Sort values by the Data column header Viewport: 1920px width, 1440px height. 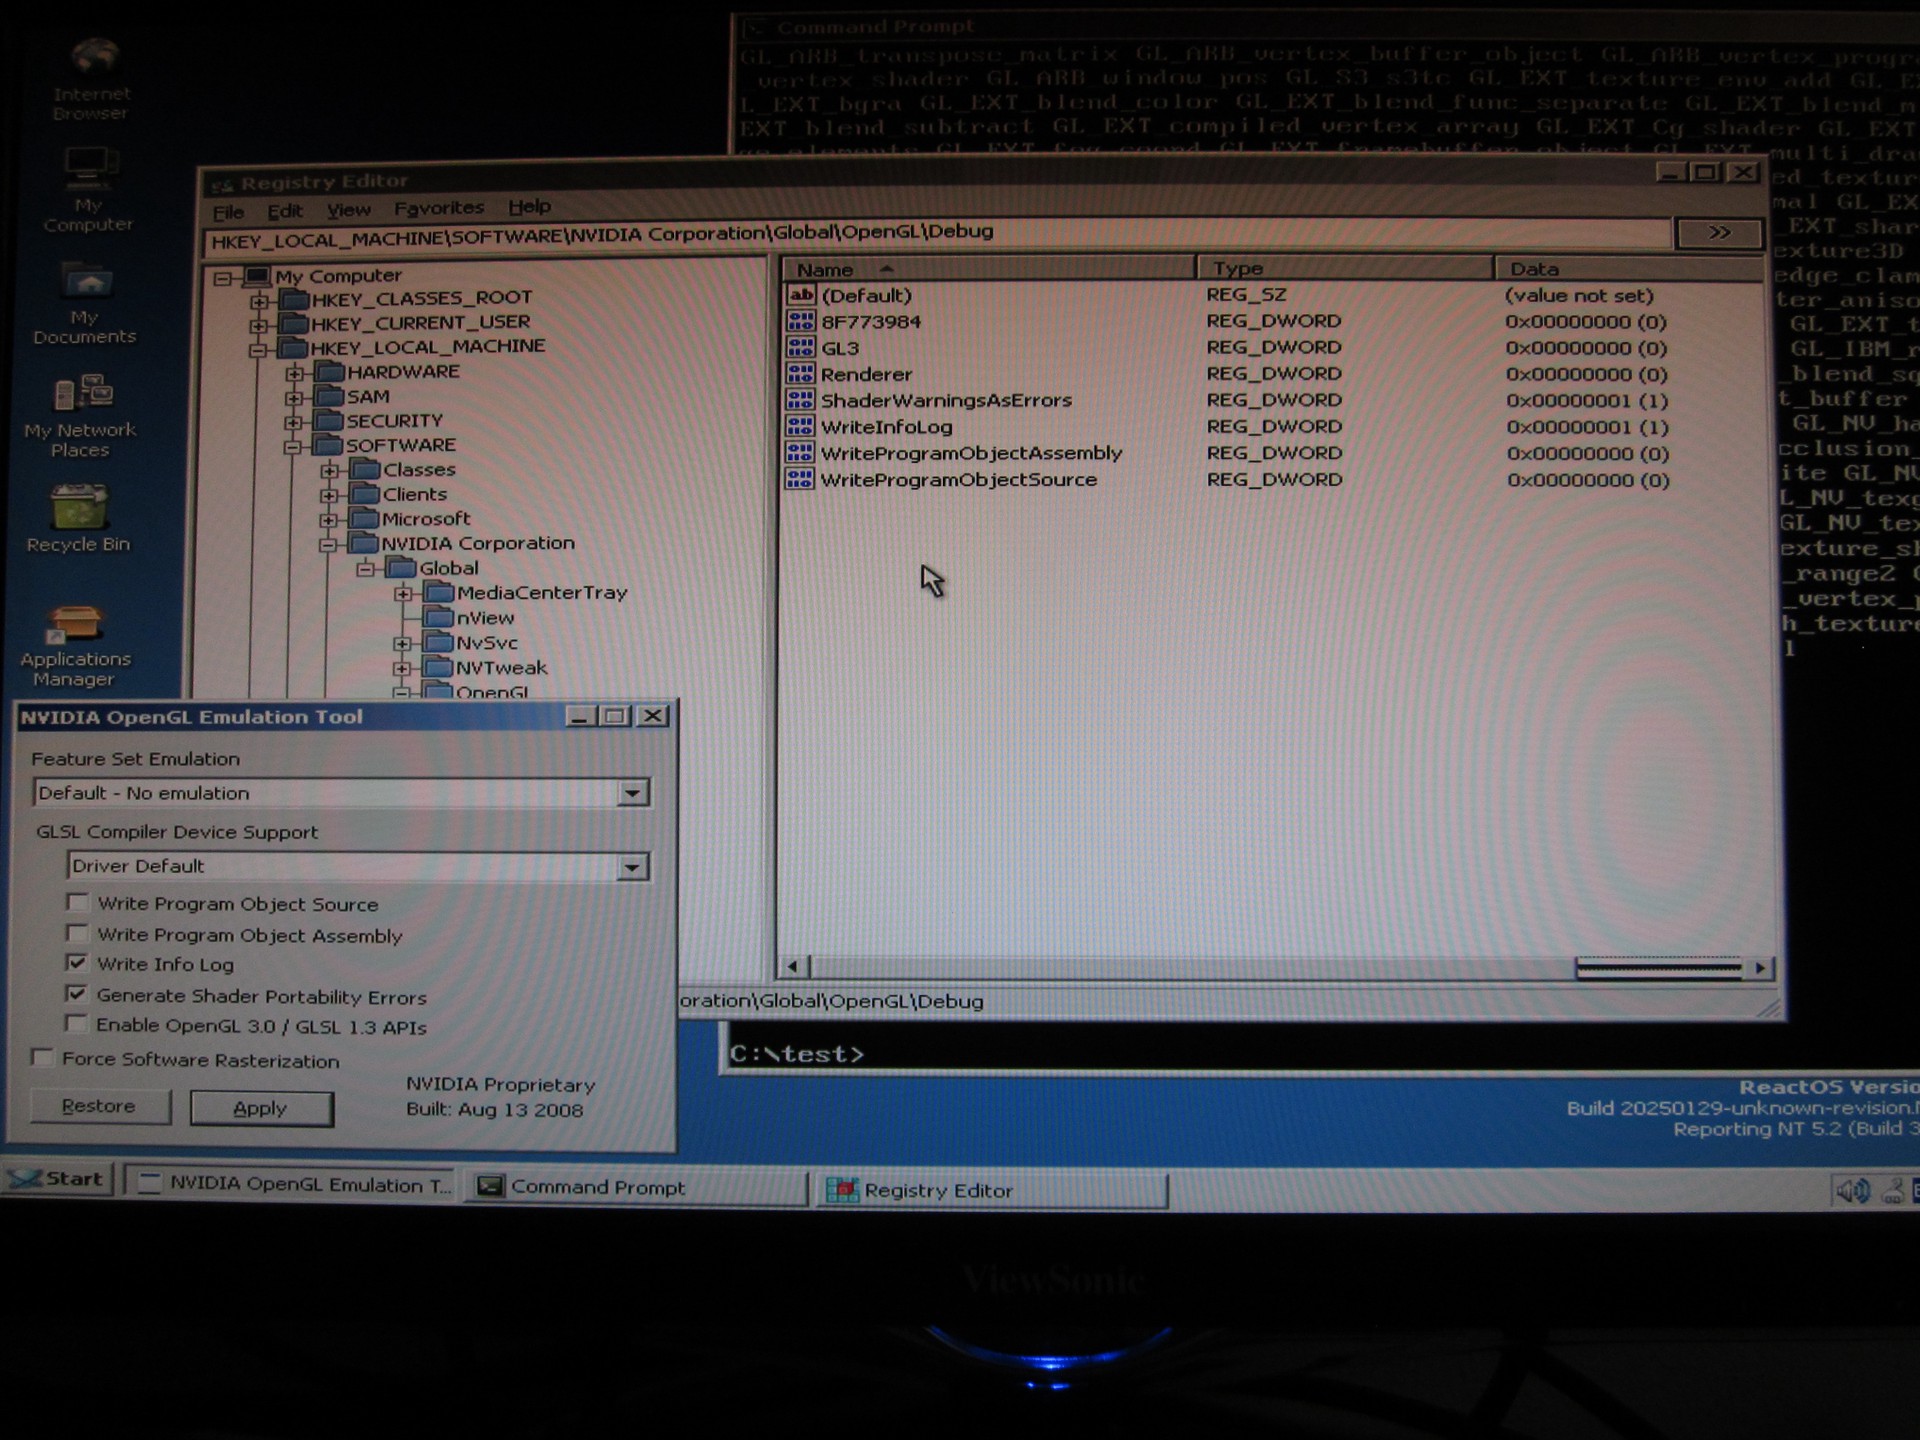pyautogui.click(x=1630, y=268)
